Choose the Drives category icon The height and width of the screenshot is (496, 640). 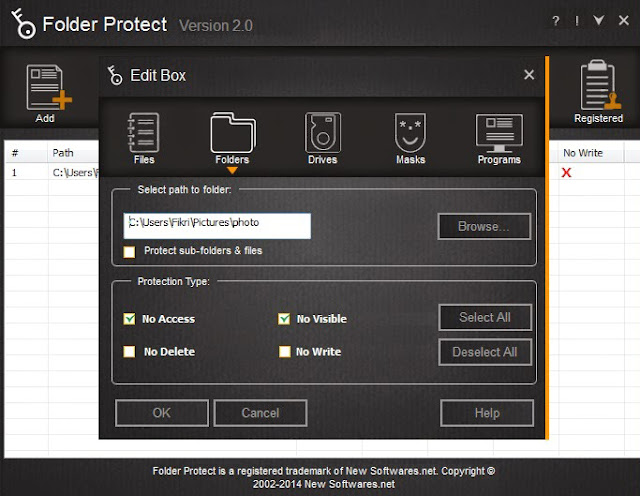pyautogui.click(x=322, y=133)
